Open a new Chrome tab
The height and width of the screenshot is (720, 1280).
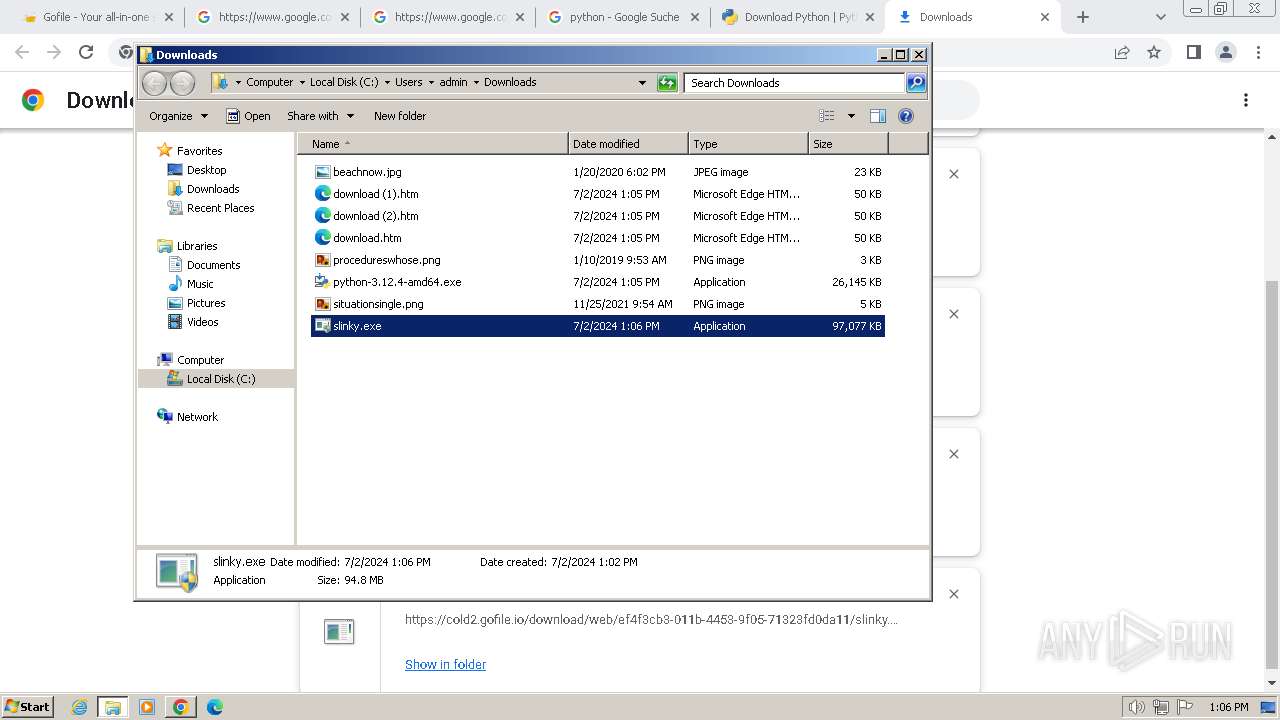pos(1083,17)
